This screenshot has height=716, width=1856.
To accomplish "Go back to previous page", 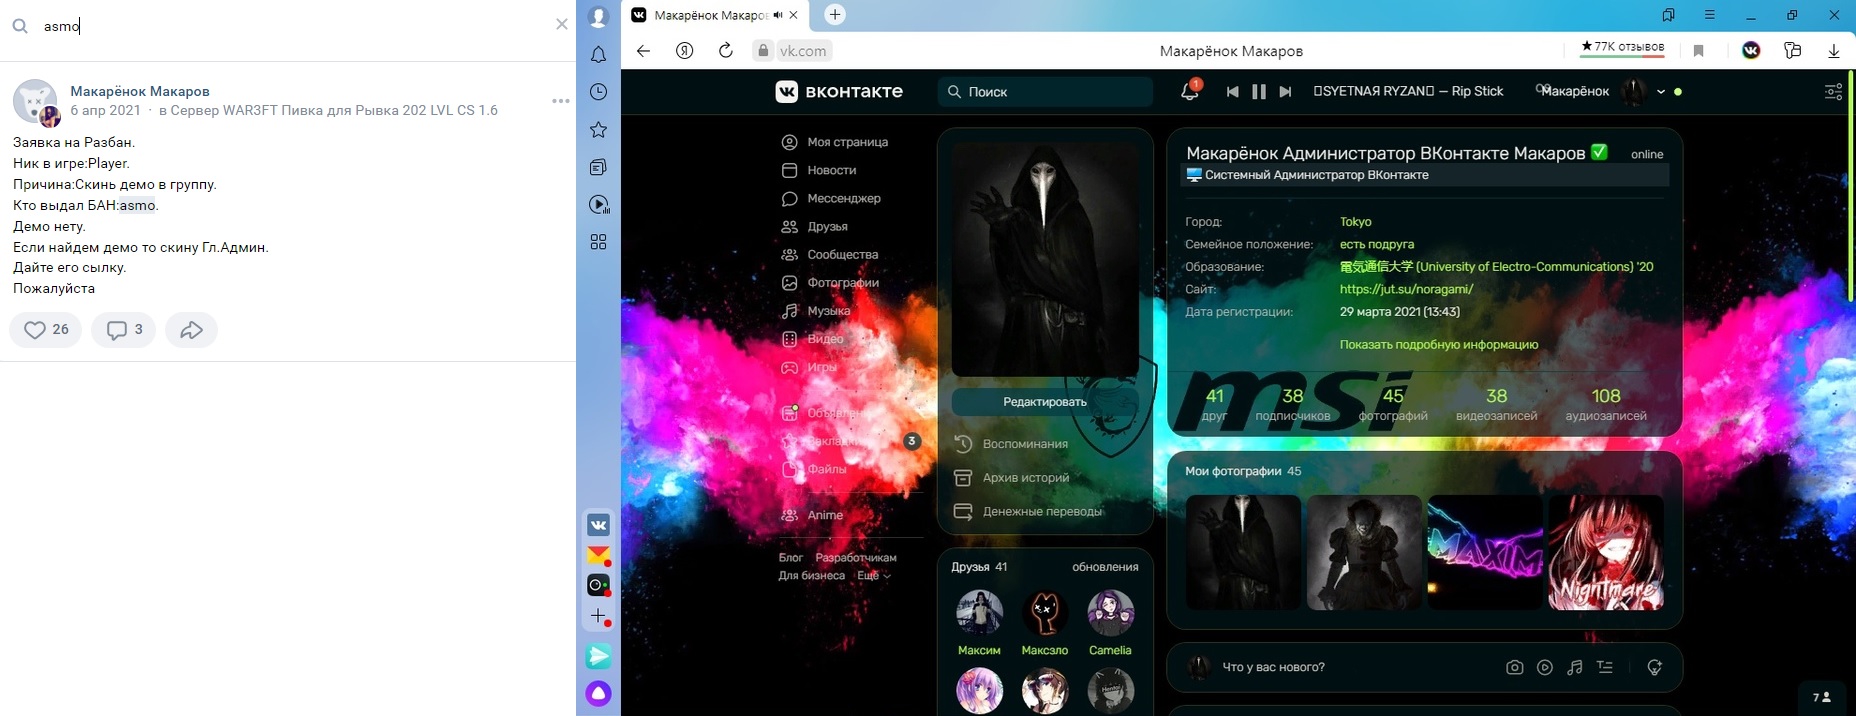I will (x=643, y=51).
